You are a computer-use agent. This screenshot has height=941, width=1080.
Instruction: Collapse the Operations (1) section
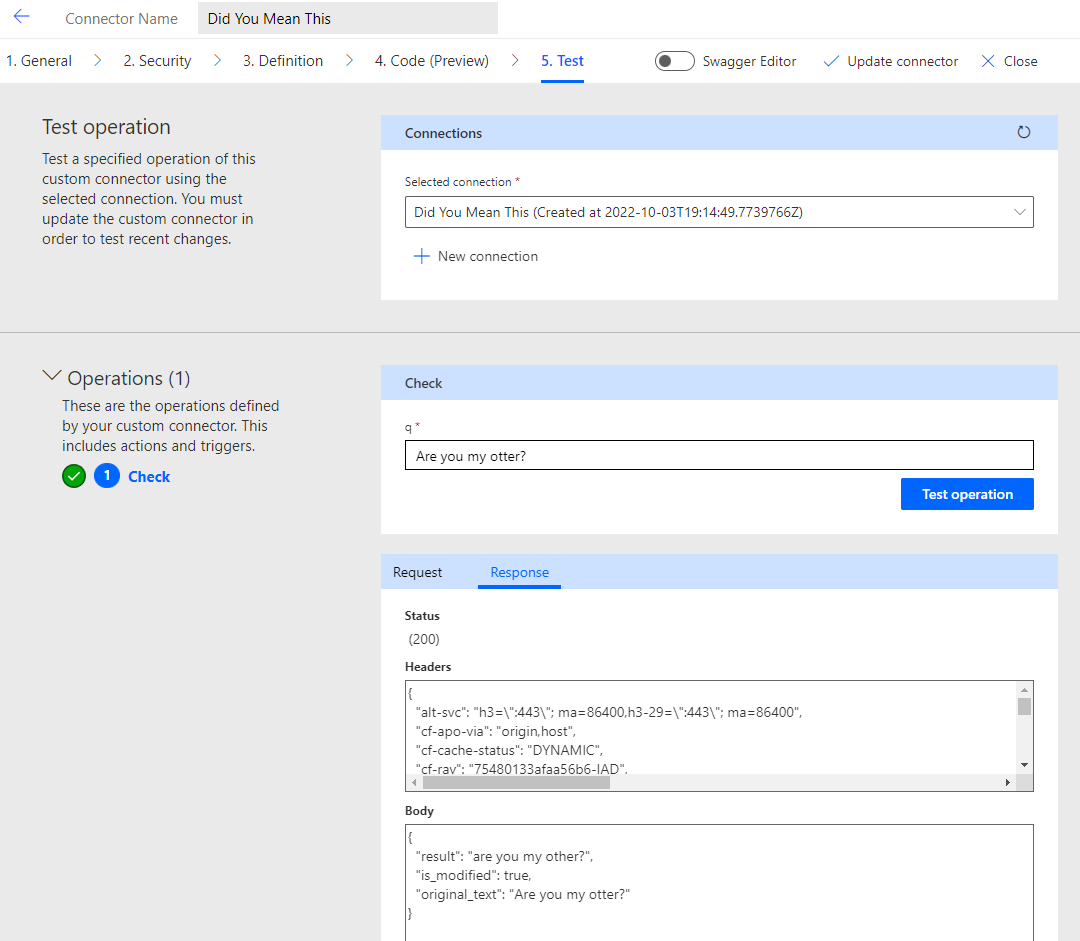point(52,376)
